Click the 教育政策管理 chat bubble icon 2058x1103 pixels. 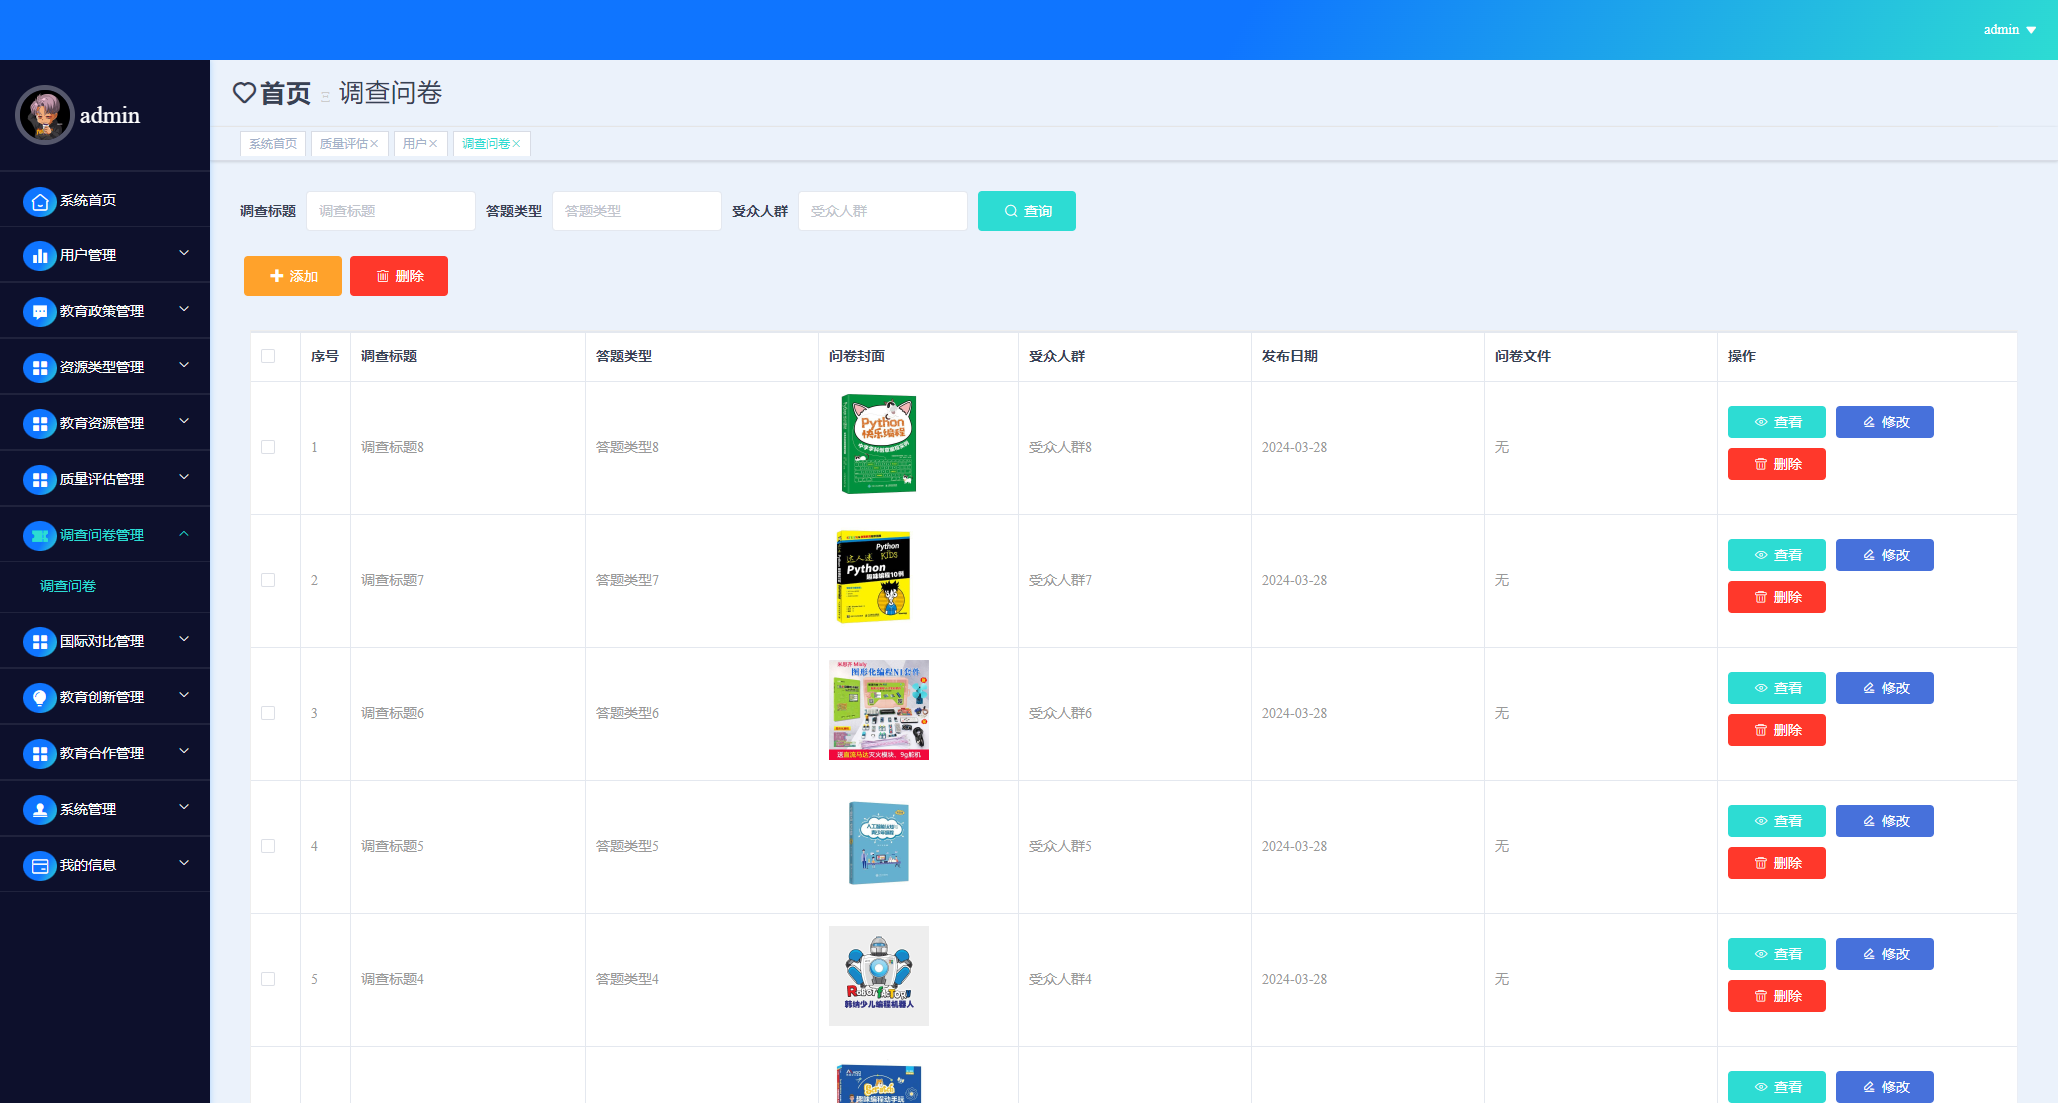39,312
